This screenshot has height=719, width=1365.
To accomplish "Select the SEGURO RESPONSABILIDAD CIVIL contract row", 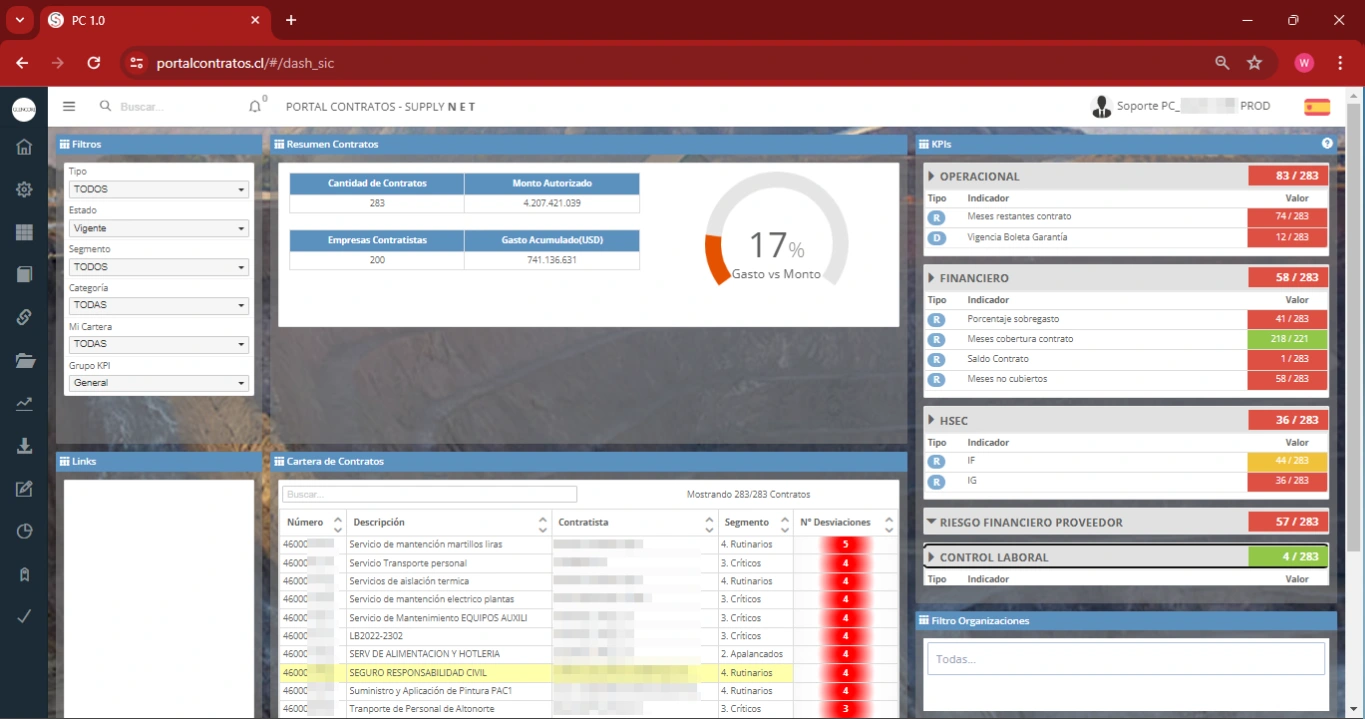I will 418,673.
